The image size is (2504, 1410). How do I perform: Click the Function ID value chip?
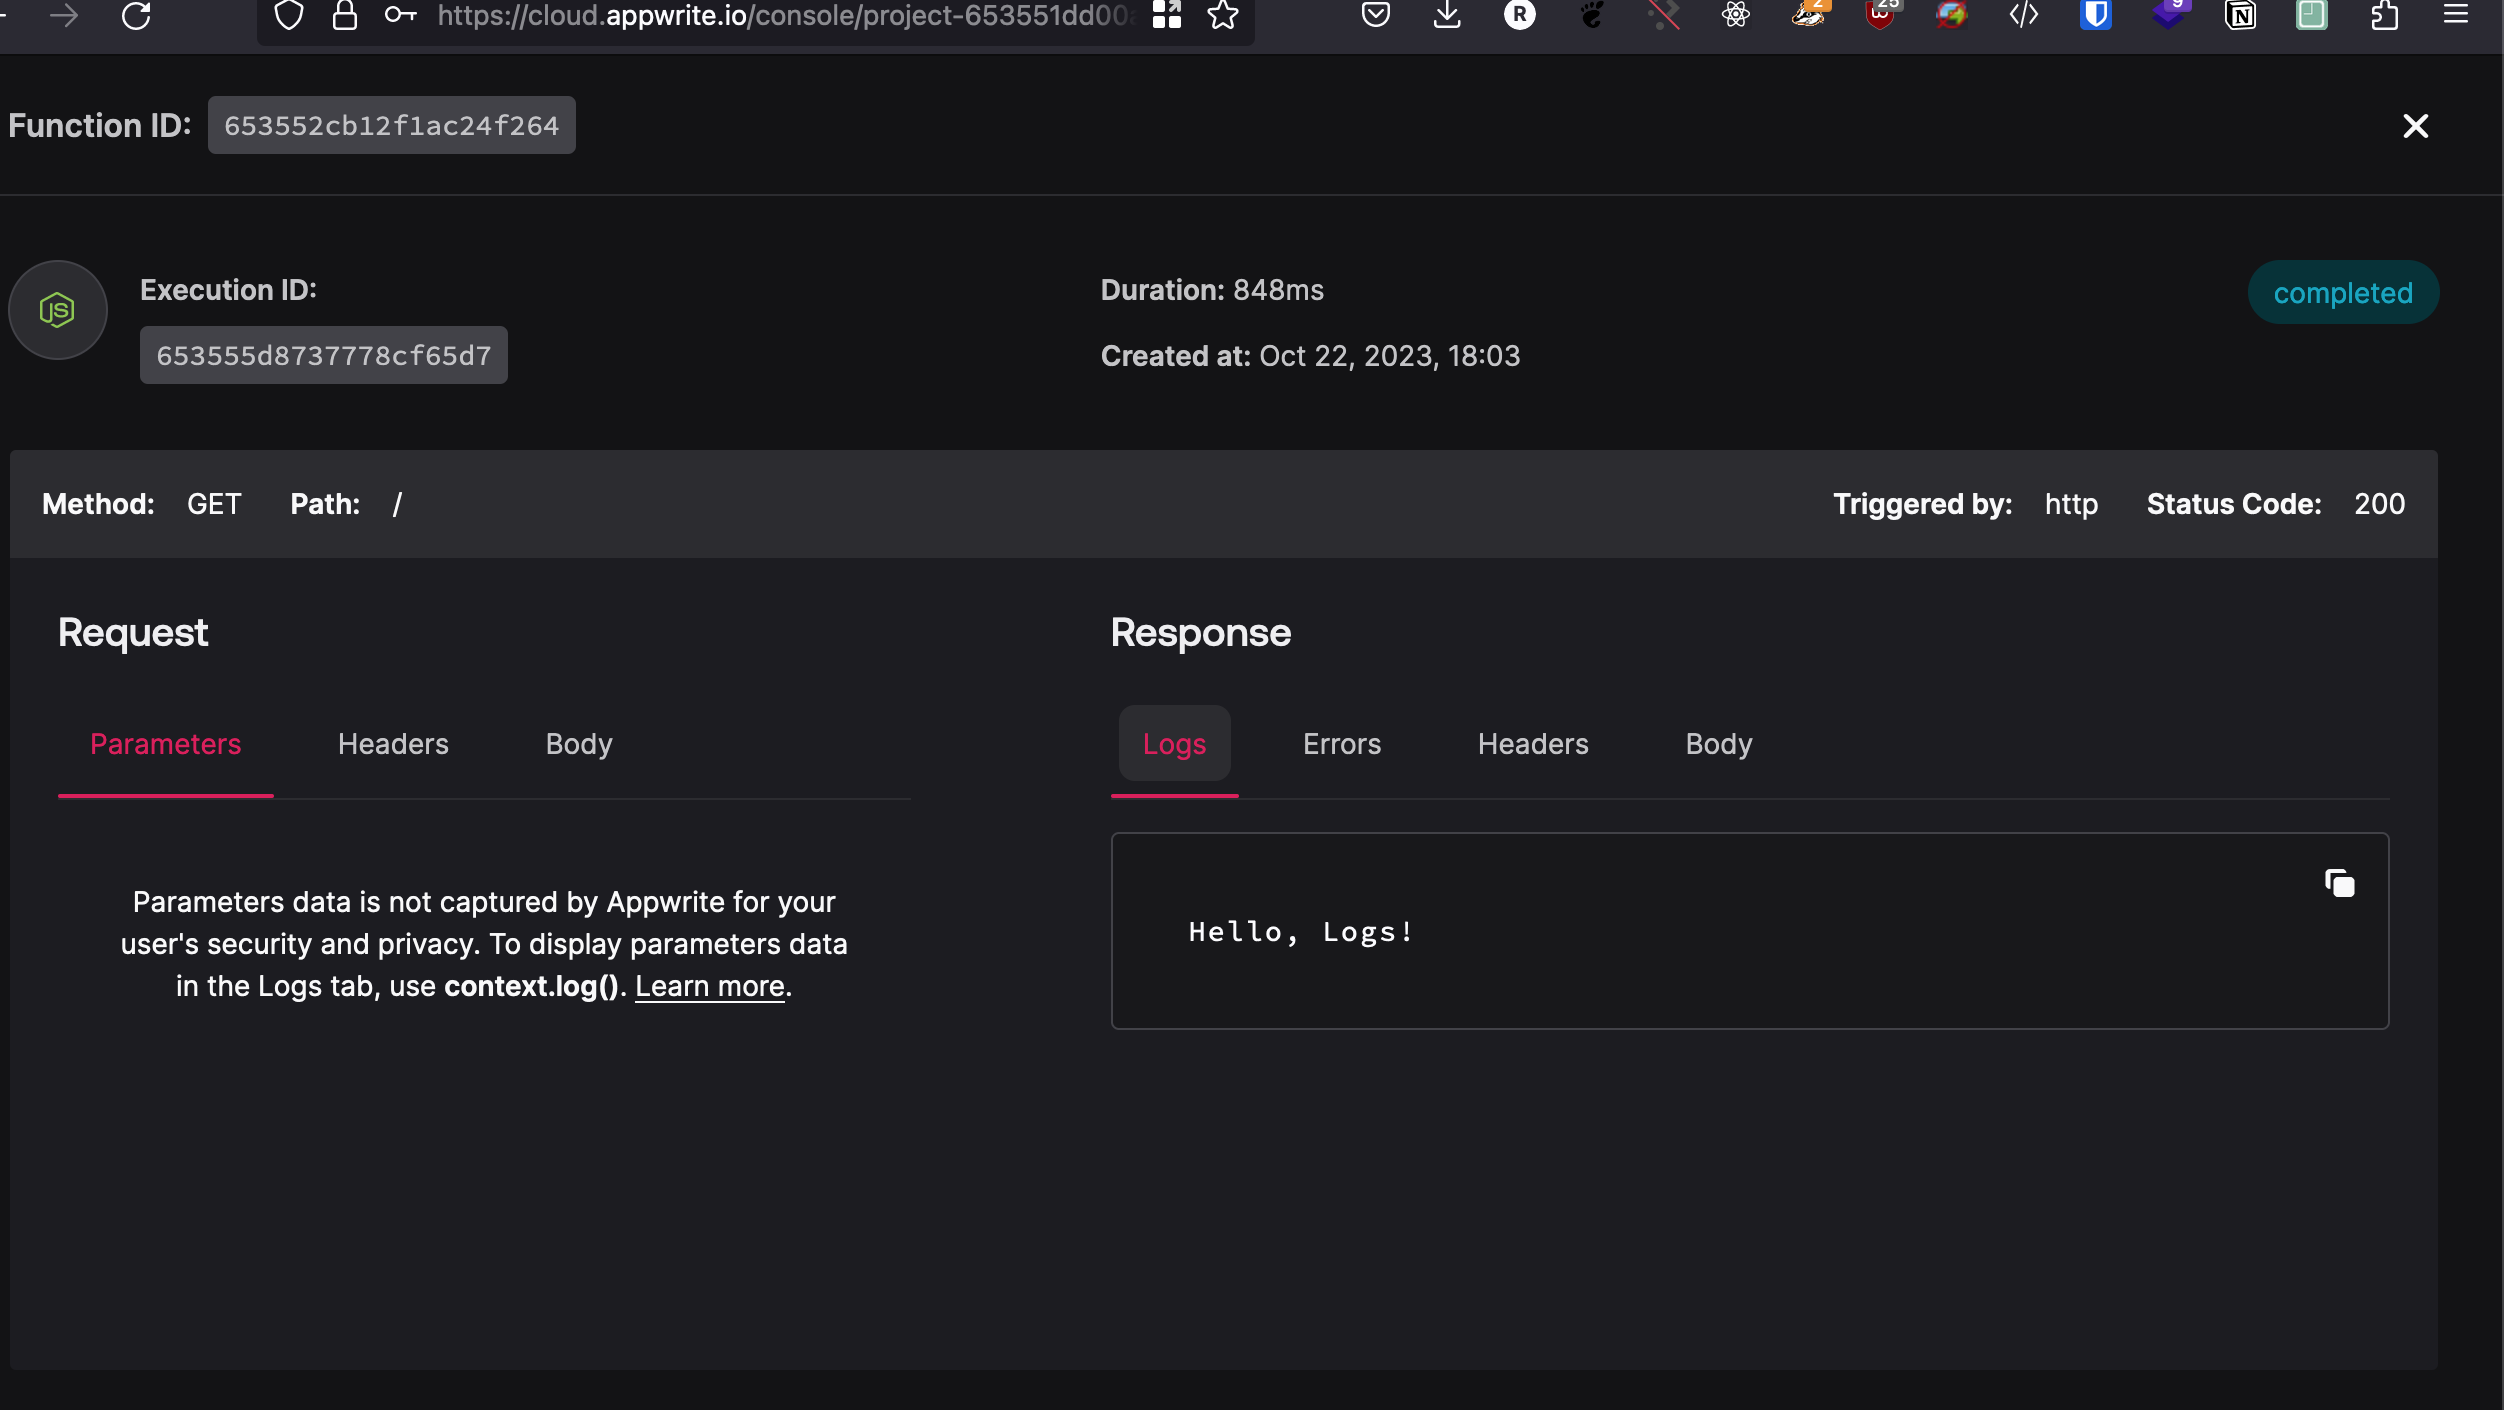(391, 126)
